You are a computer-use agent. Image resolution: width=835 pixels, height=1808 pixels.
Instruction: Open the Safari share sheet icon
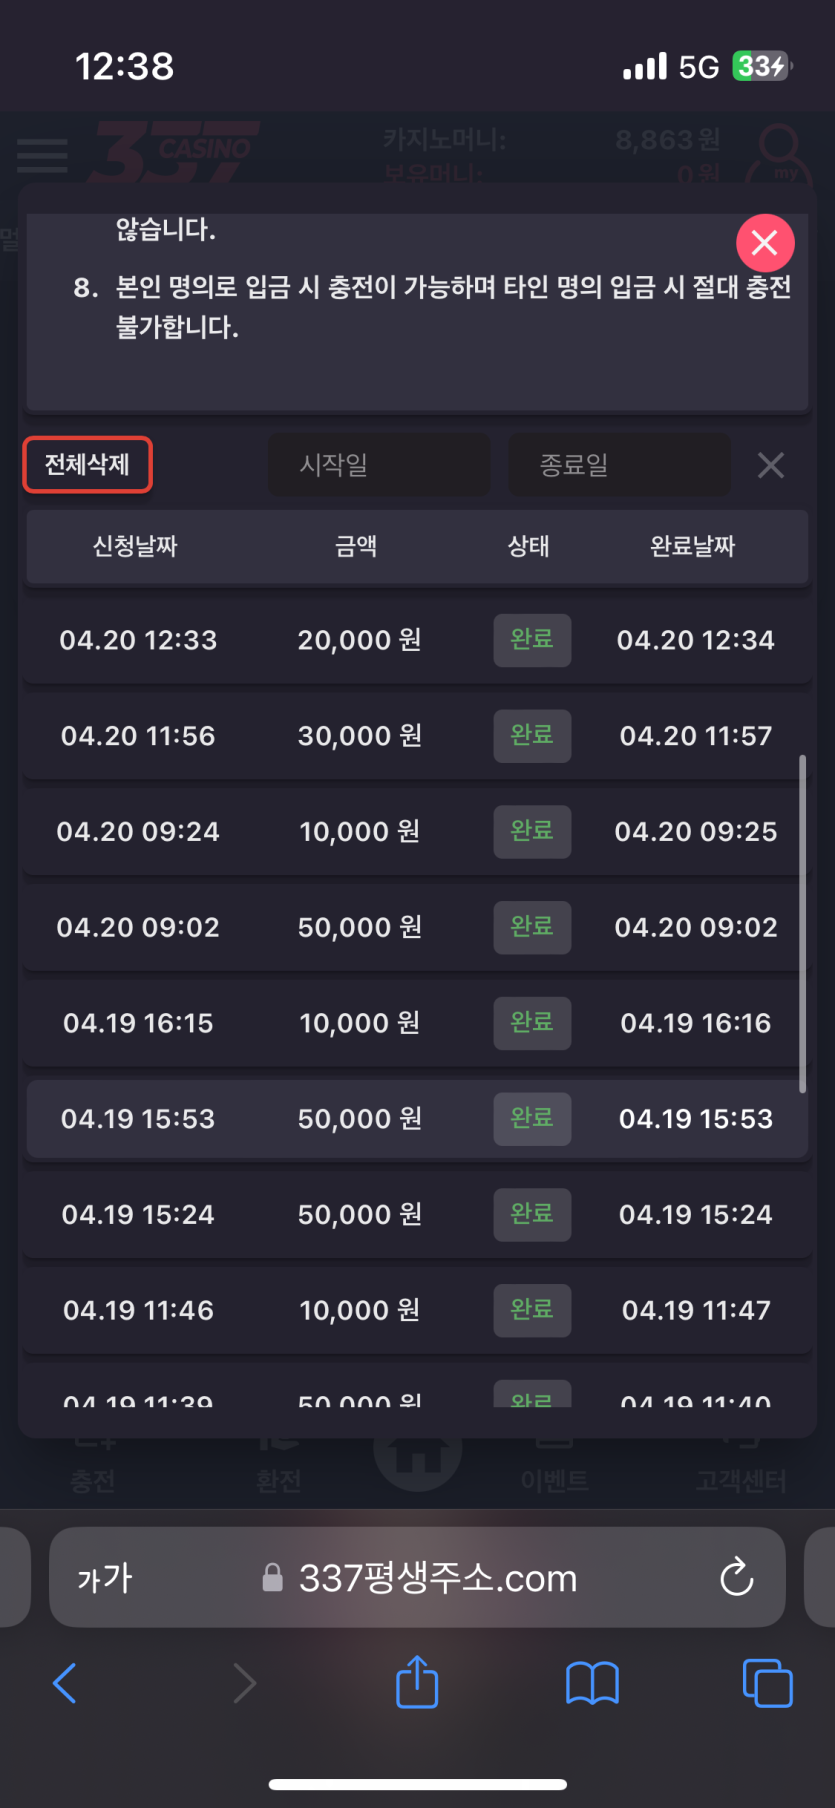pyautogui.click(x=417, y=1682)
